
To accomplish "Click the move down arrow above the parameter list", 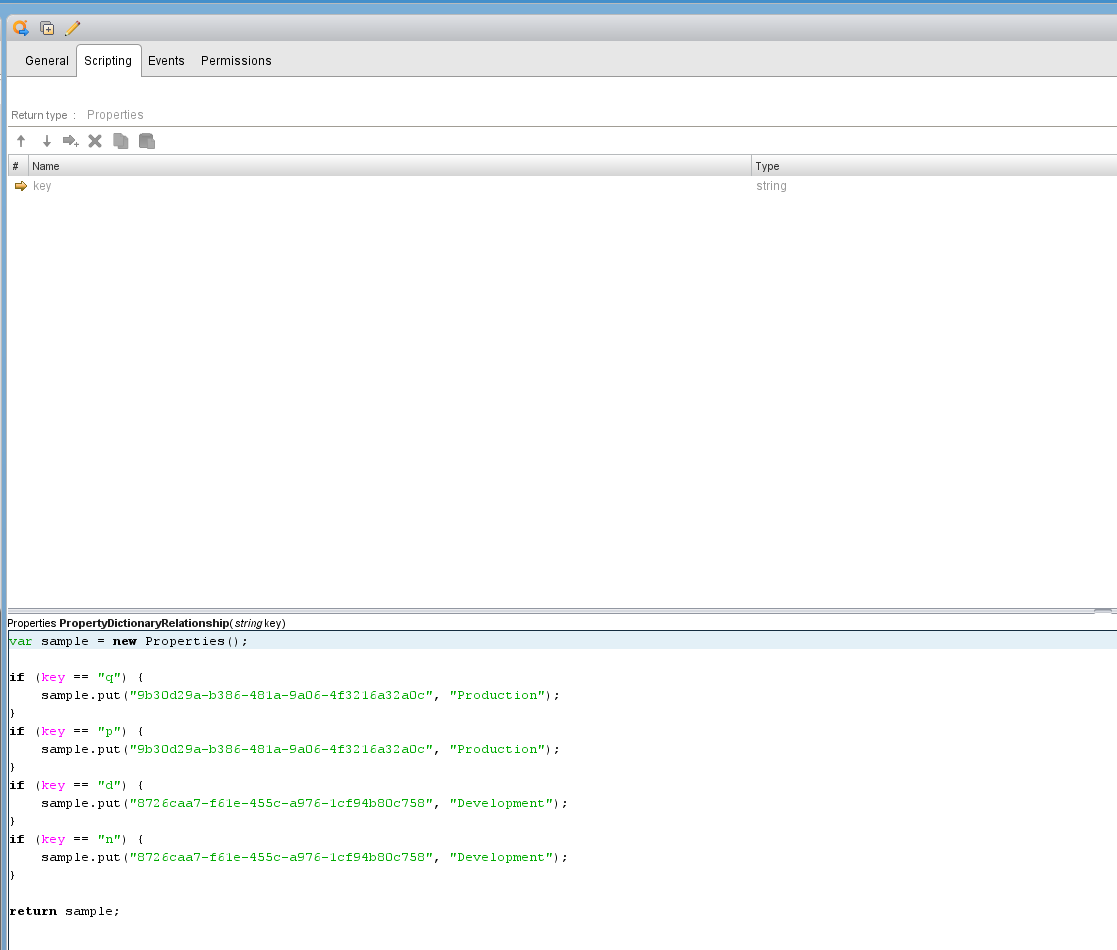I will 46,140.
